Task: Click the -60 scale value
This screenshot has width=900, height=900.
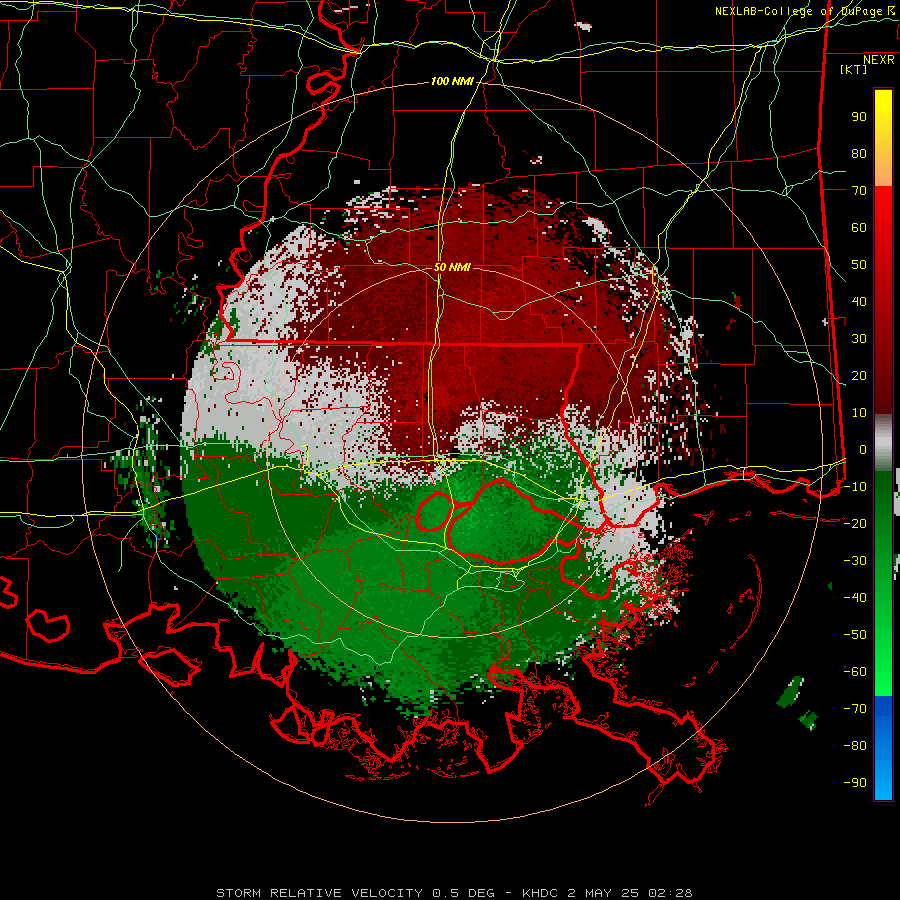Action: click(x=855, y=672)
